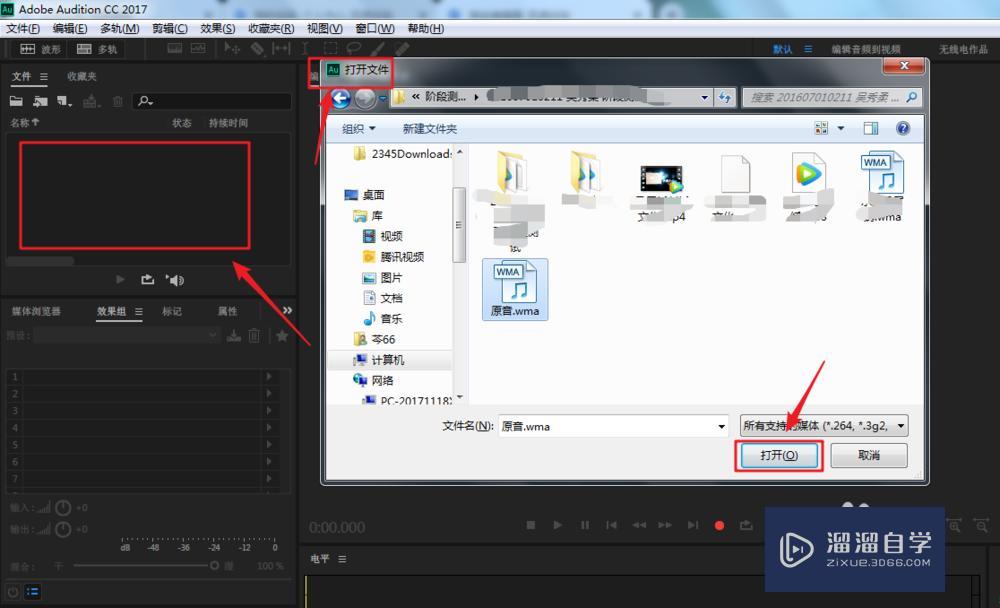Open workspace 默认 menu icon
Image resolution: width=1000 pixels, height=608 pixels.
(x=808, y=49)
